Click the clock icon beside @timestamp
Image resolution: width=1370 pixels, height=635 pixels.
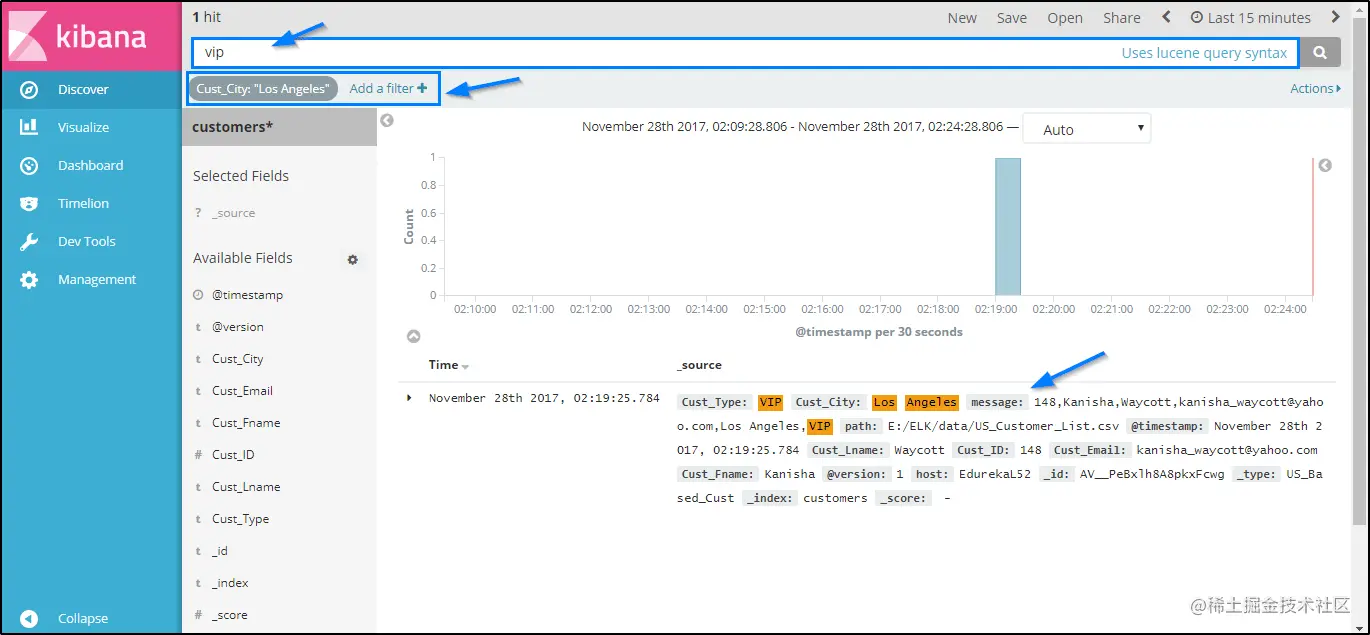click(198, 295)
